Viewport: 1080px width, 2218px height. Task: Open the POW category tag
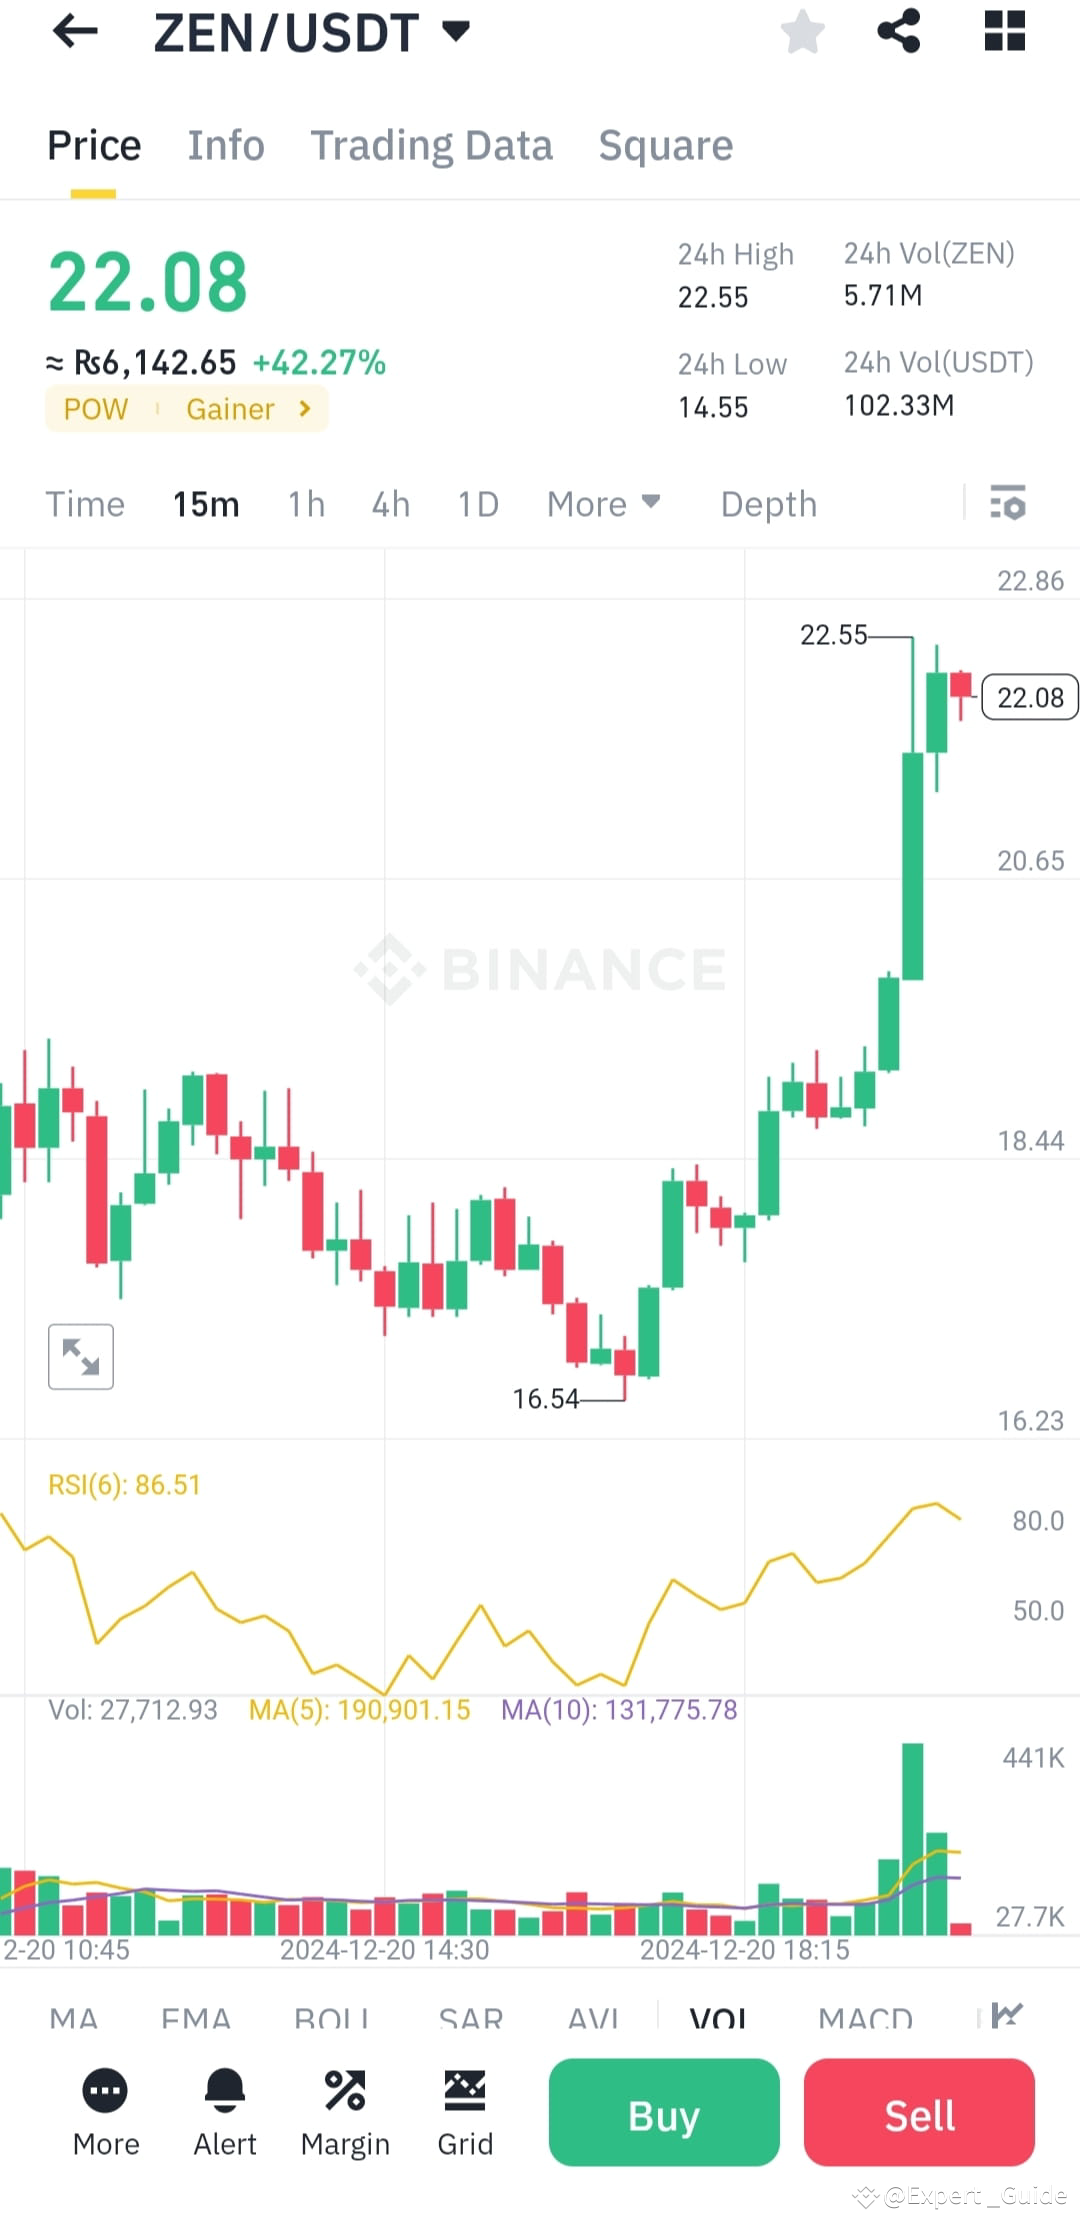click(95, 409)
